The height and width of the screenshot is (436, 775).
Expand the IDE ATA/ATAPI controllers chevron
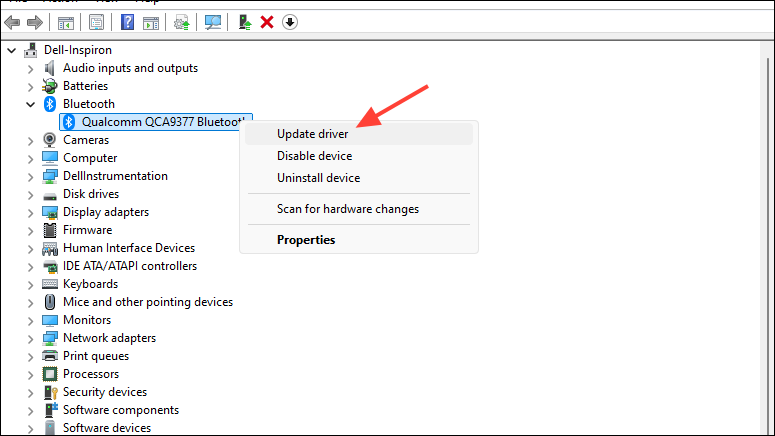tap(31, 267)
